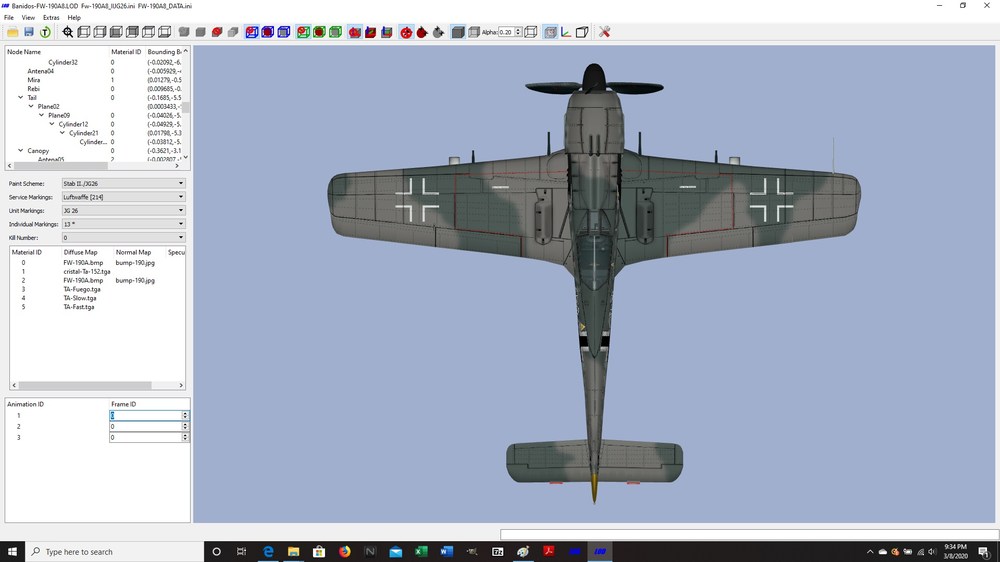Open the Unit Markings dropdown
The width and height of the screenshot is (1000, 562).
(124, 211)
